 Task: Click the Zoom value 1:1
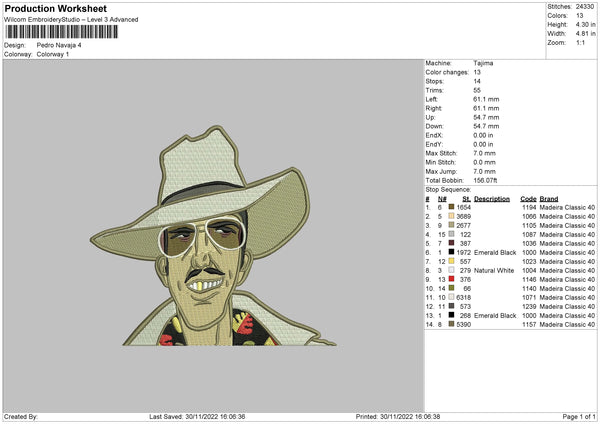[580, 42]
